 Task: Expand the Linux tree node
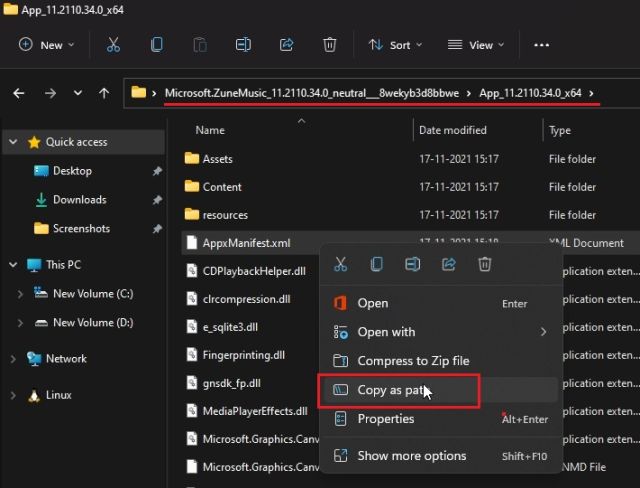click(x=13, y=395)
